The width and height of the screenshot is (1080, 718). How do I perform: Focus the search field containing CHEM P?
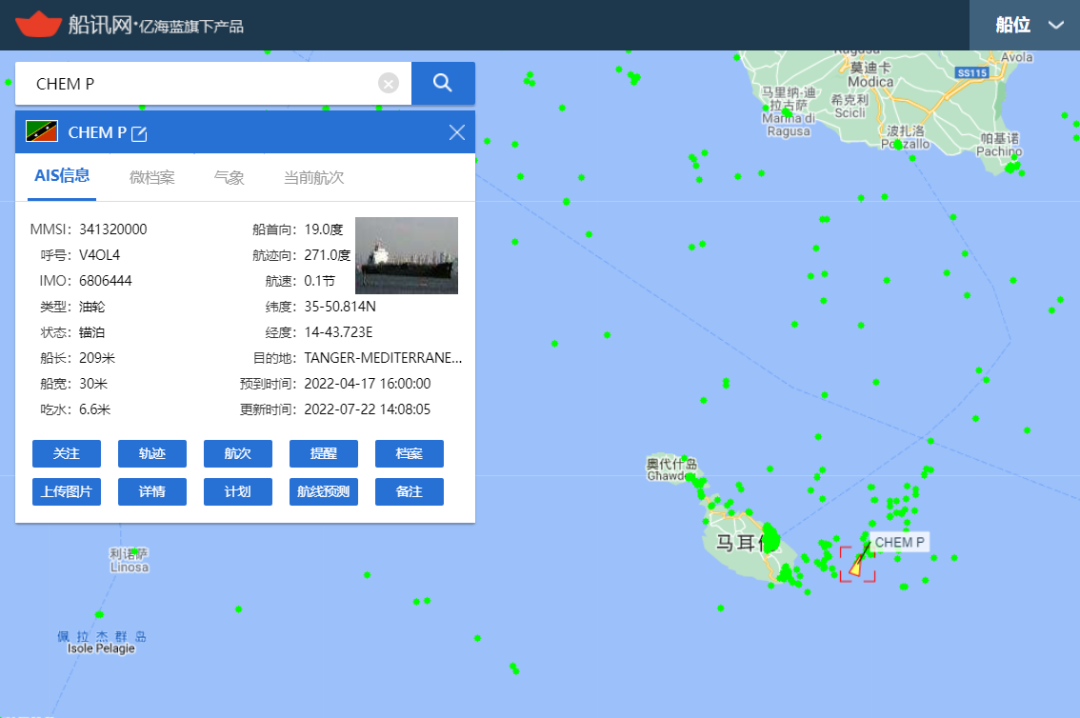coord(200,83)
